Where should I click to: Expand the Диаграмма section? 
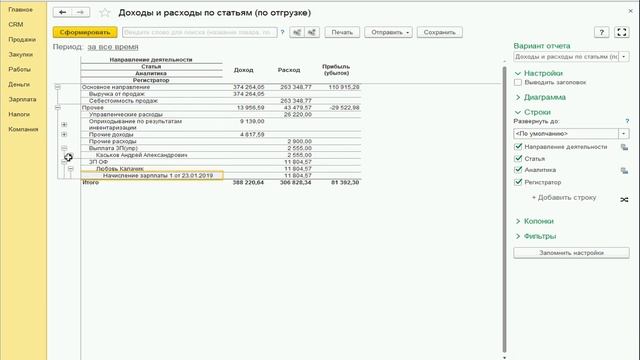[x=540, y=97]
